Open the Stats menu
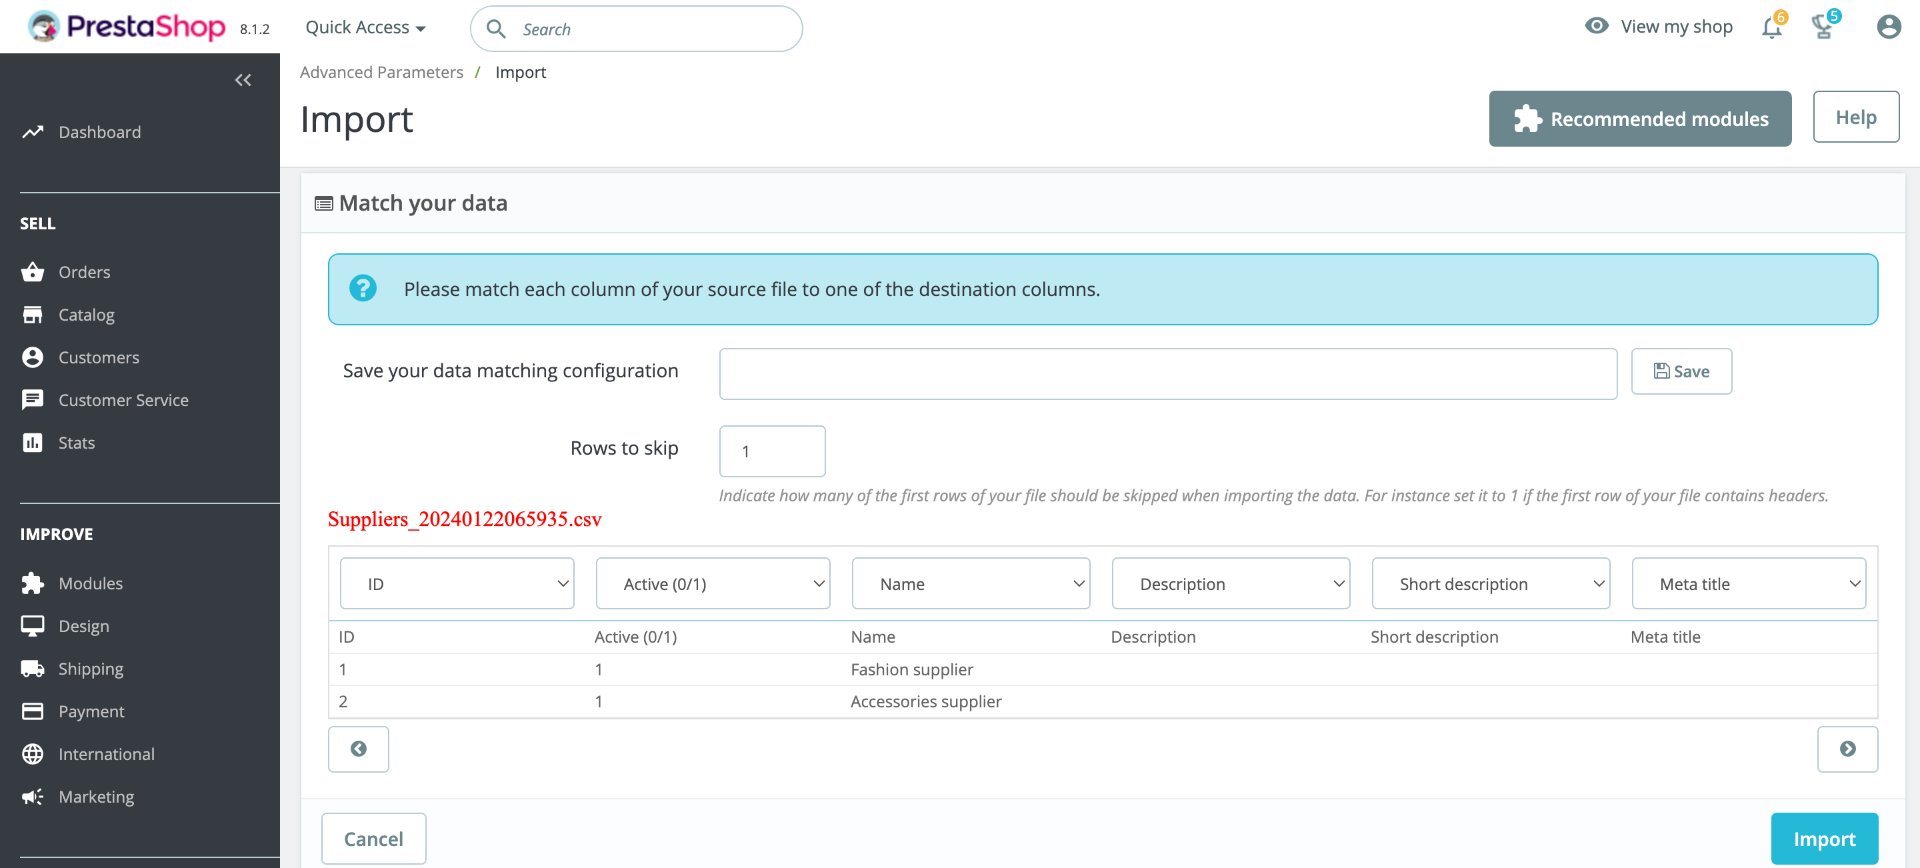The width and height of the screenshot is (1920, 868). pyautogui.click(x=77, y=443)
